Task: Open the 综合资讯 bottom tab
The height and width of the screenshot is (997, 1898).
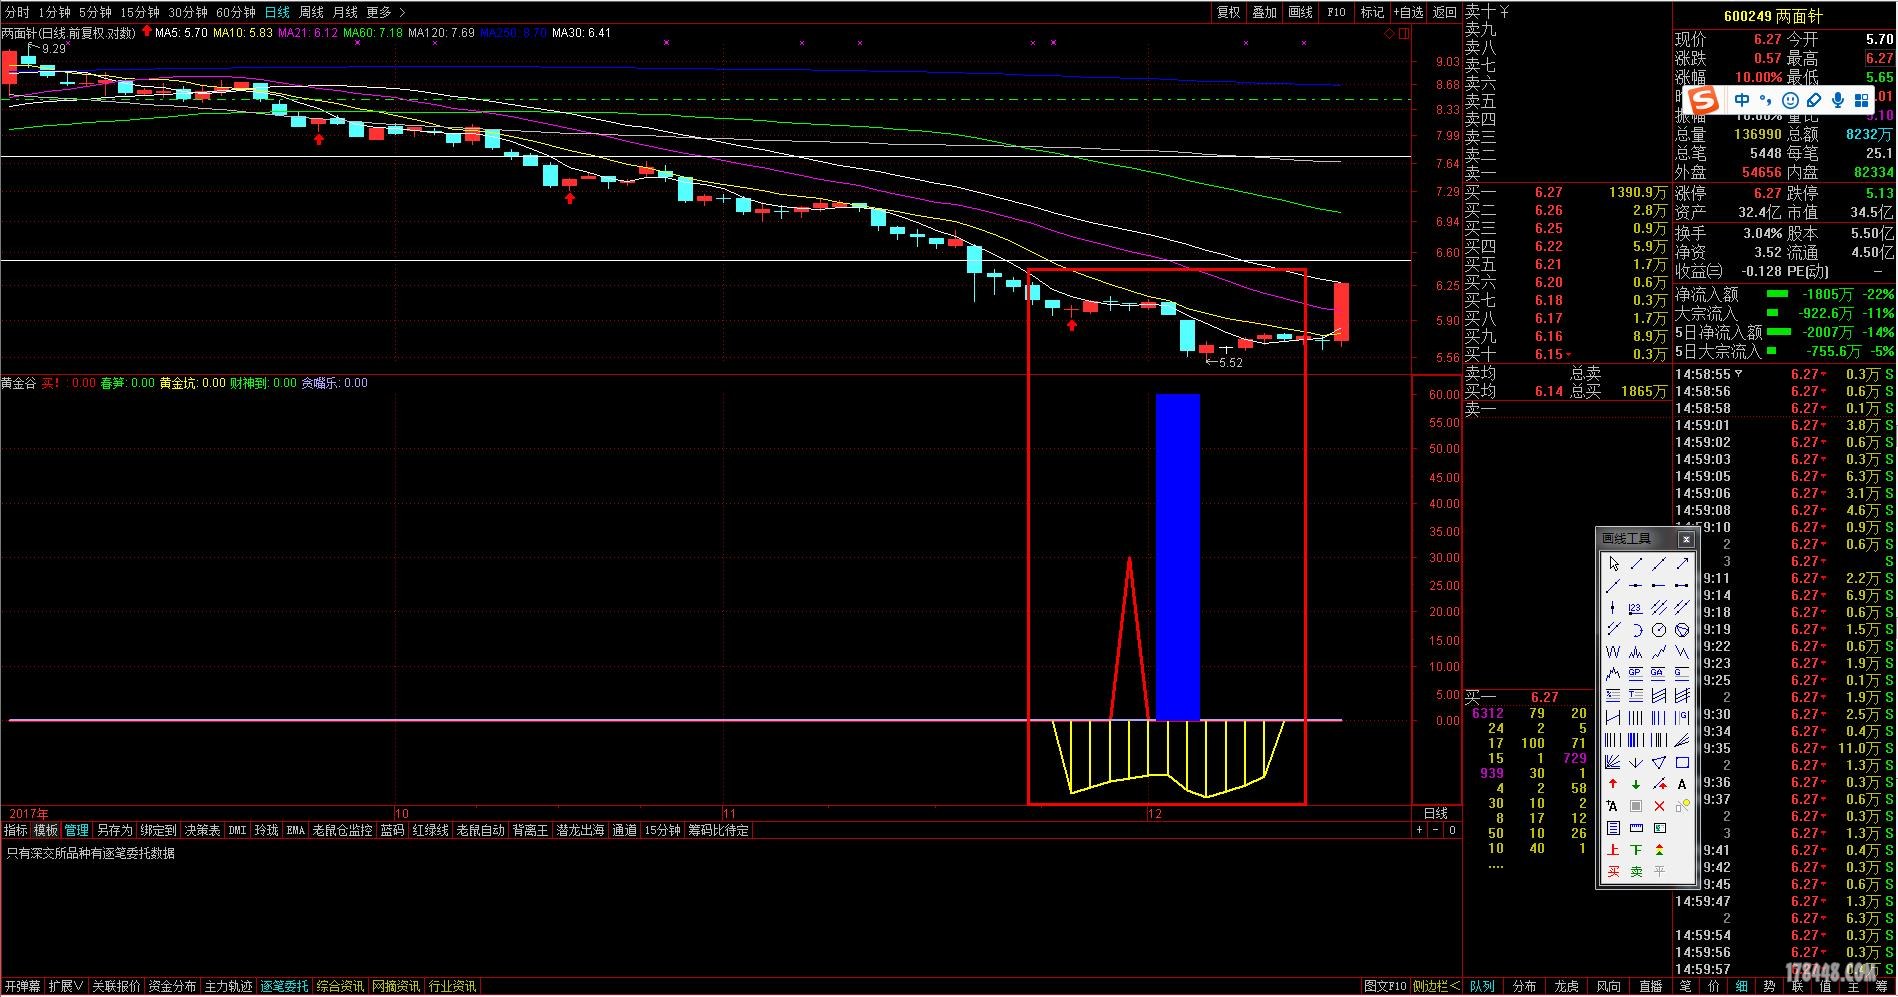Action: (x=340, y=986)
